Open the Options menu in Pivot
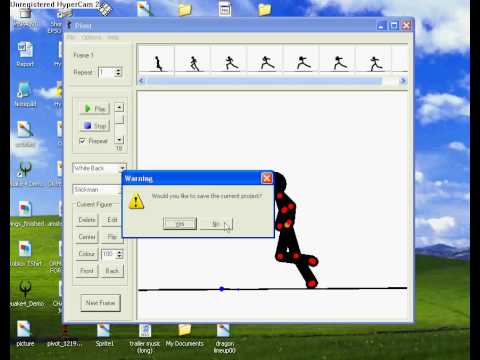This screenshot has height=360, width=480. pos(91,37)
